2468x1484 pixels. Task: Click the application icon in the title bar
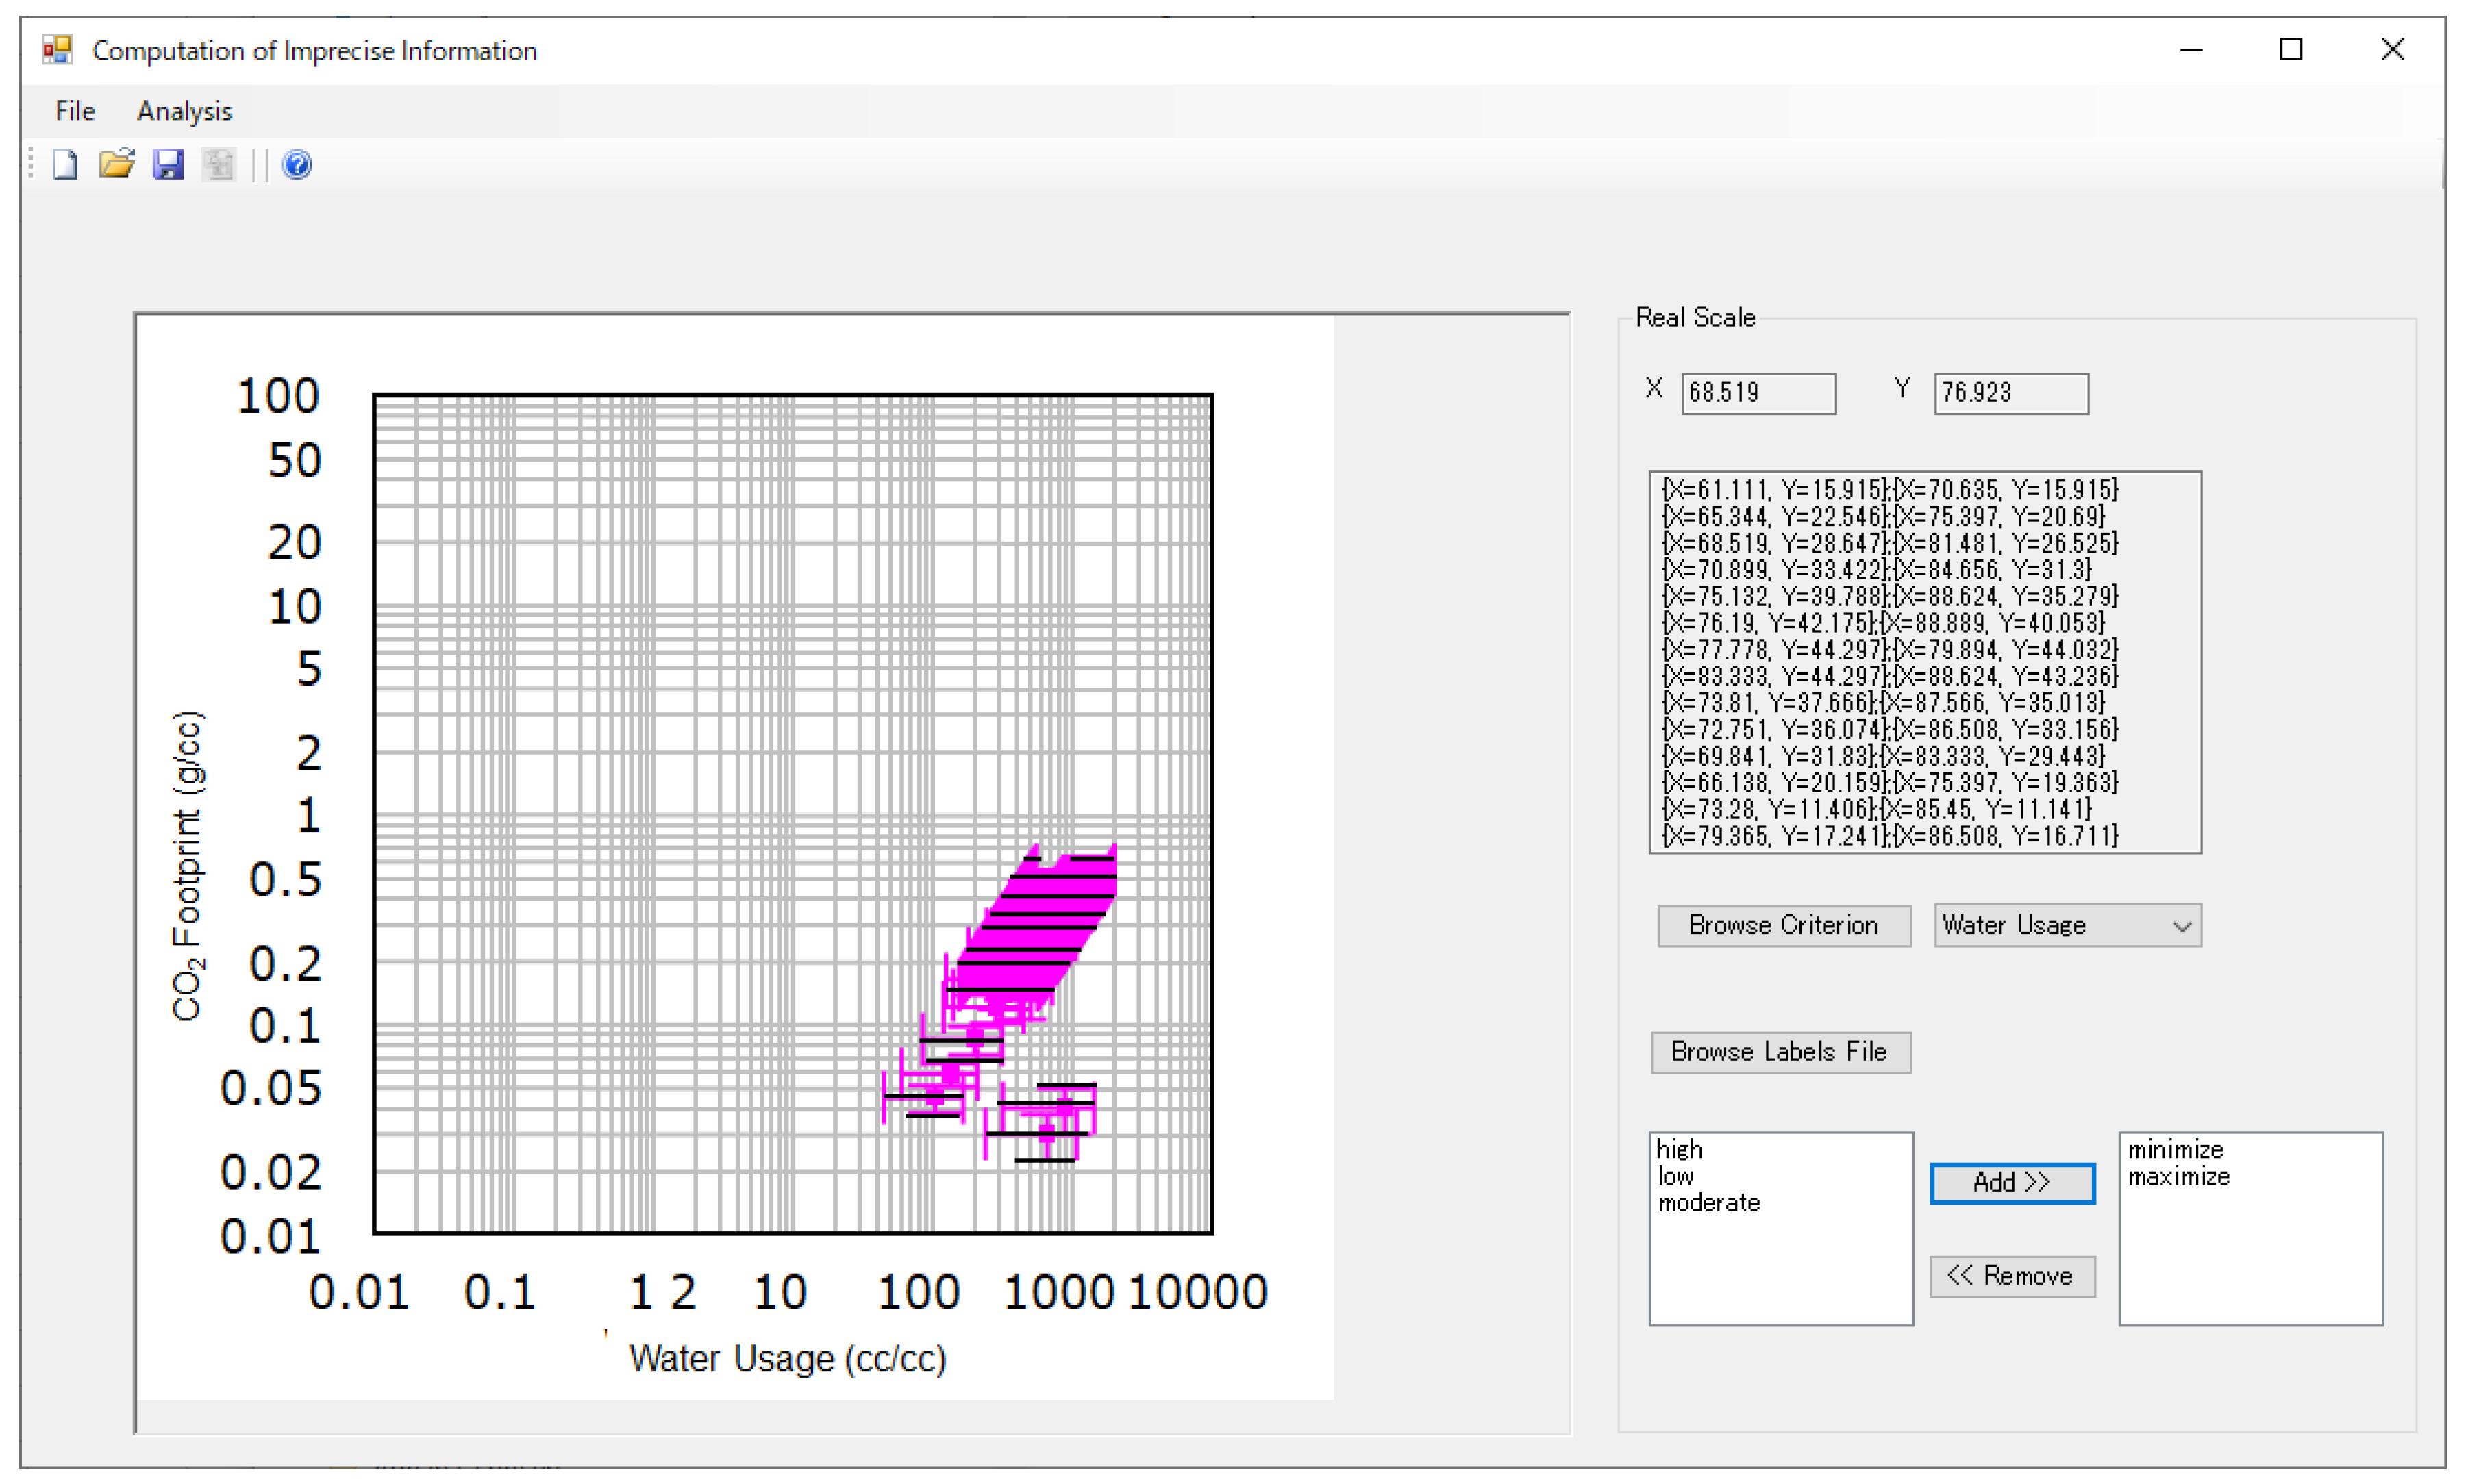coord(57,50)
